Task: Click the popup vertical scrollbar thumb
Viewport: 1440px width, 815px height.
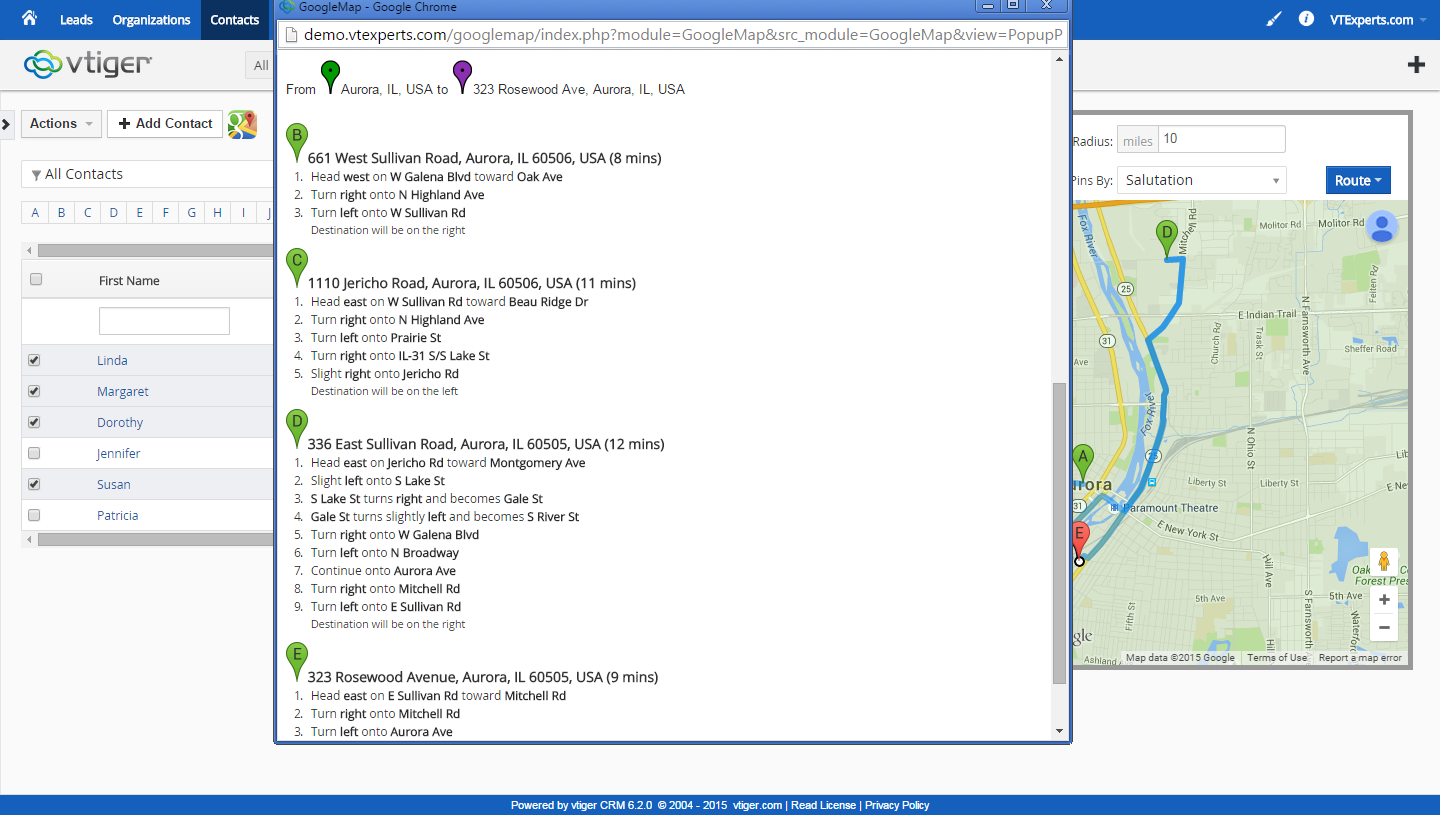Action: click(1060, 533)
